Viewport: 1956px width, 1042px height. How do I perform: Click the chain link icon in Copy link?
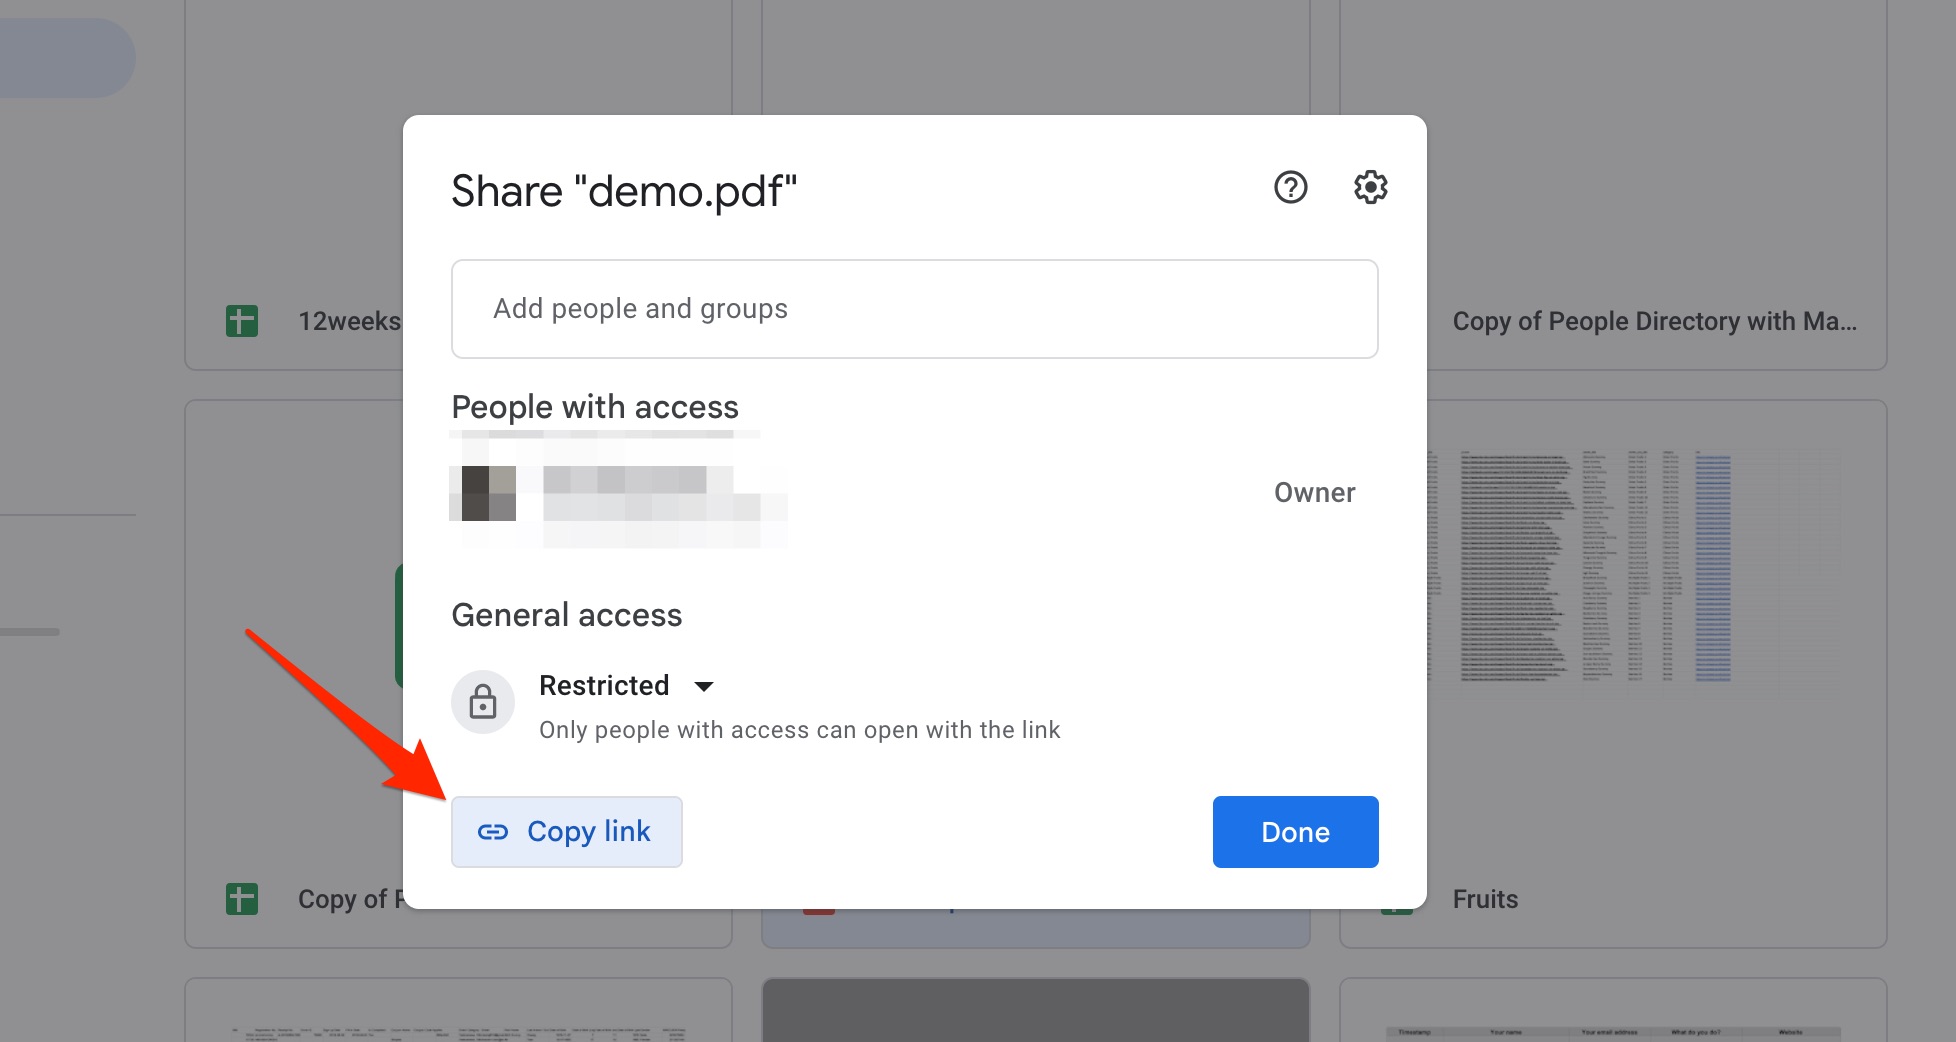click(493, 832)
